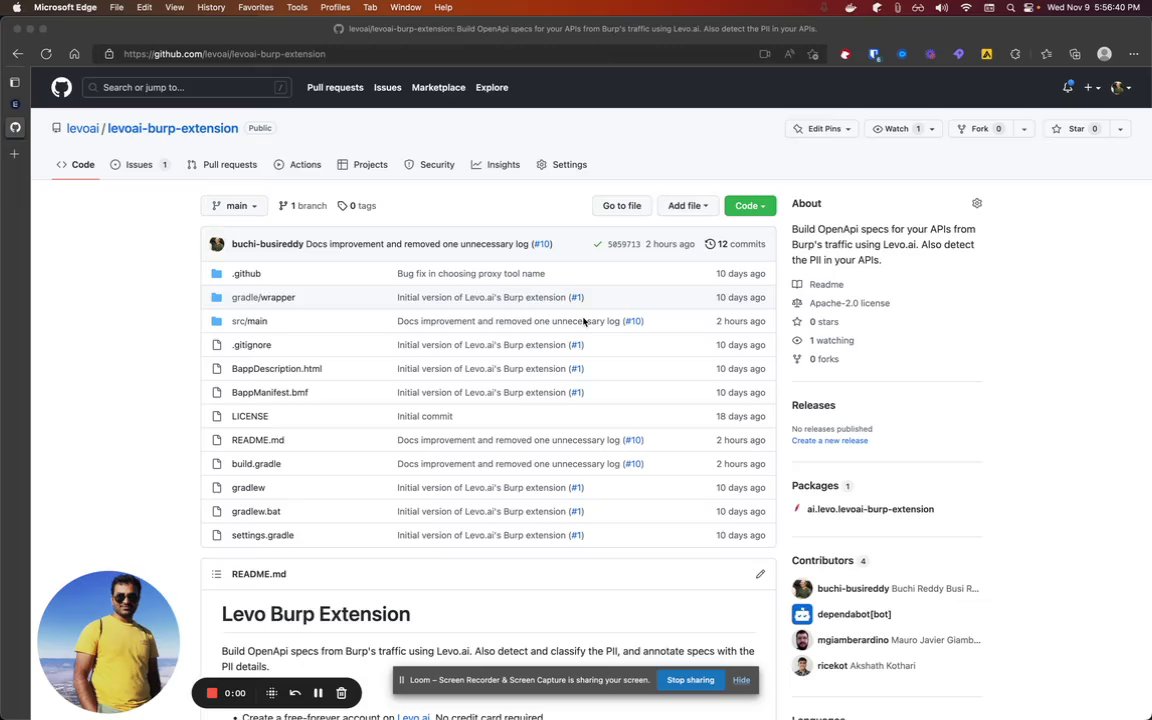Viewport: 1152px width, 720px height.
Task: Open the notifications bell icon
Action: tap(1068, 87)
